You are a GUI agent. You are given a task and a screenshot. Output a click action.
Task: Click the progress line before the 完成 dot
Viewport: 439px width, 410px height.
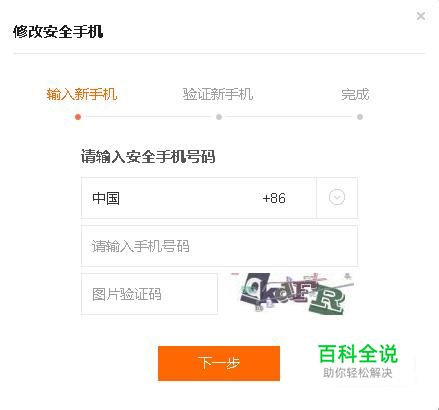289,117
